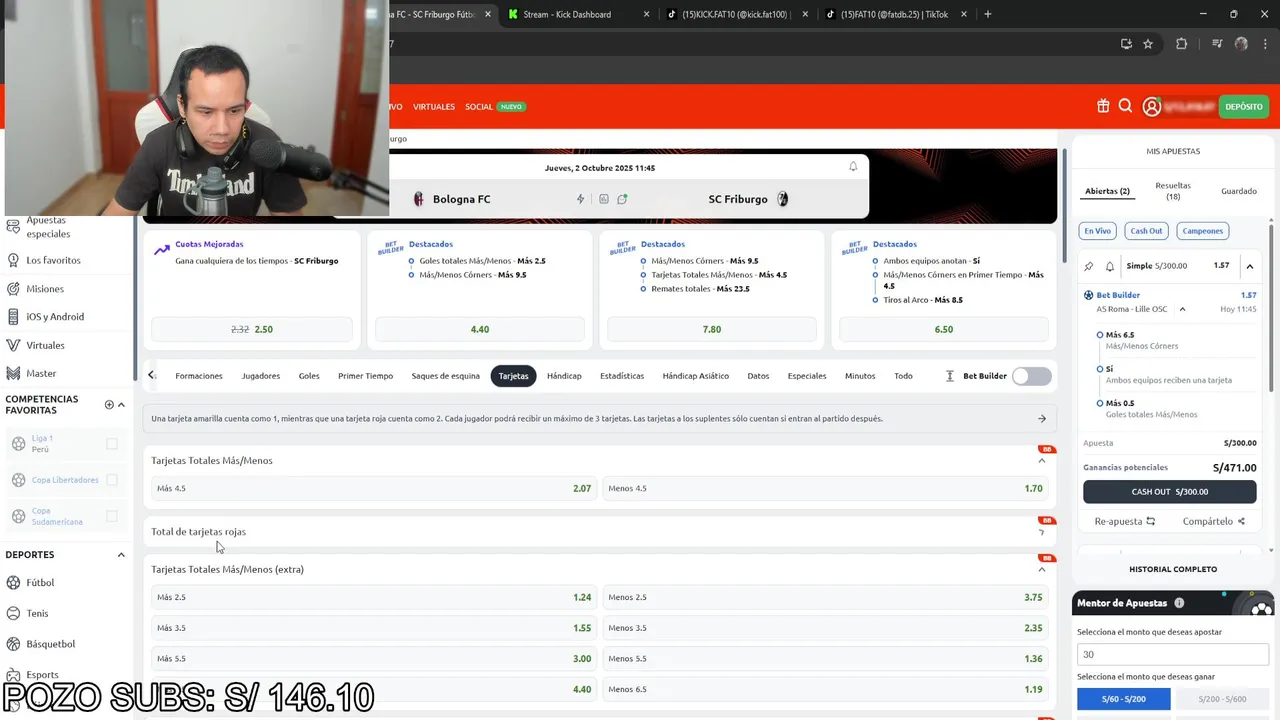Viewport: 1280px width, 720px height.
Task: Switch to Goles tab
Action: pyautogui.click(x=309, y=376)
